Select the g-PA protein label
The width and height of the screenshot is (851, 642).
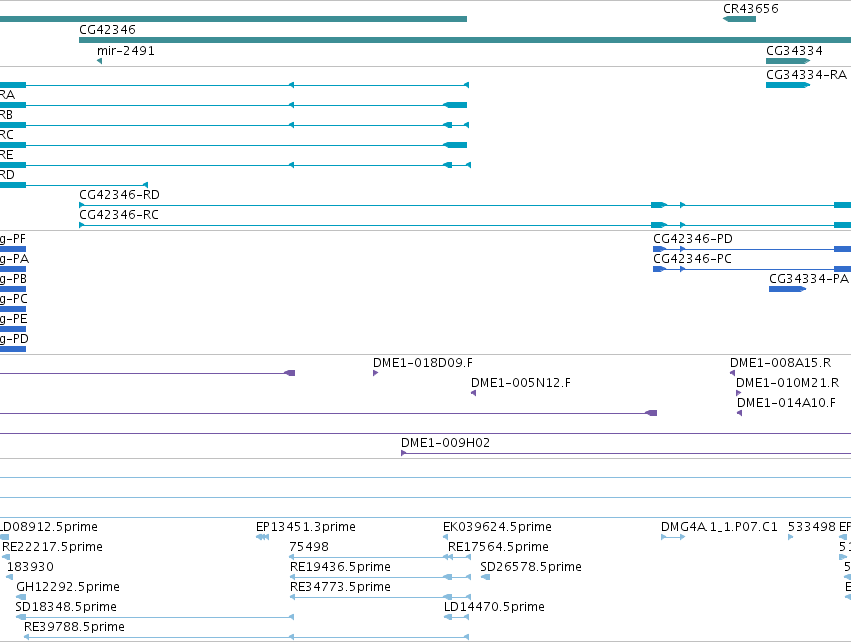point(14,259)
